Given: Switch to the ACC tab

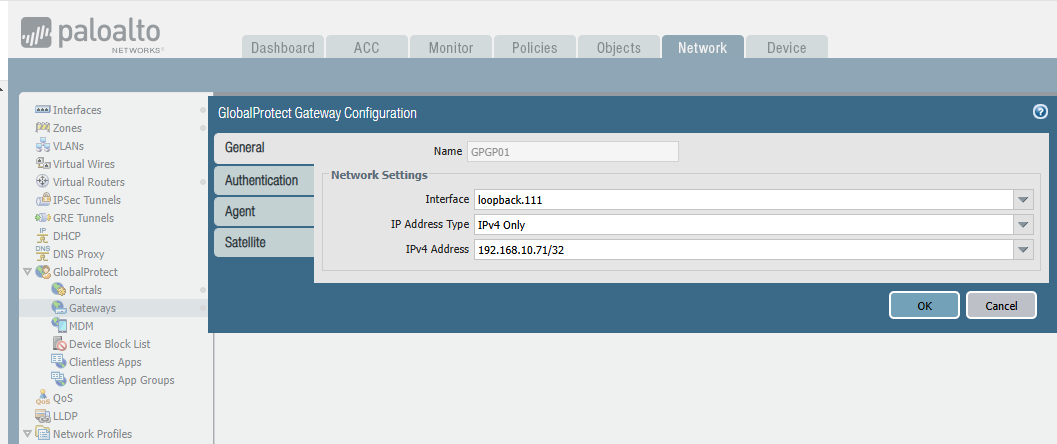Looking at the screenshot, I should 367,48.
